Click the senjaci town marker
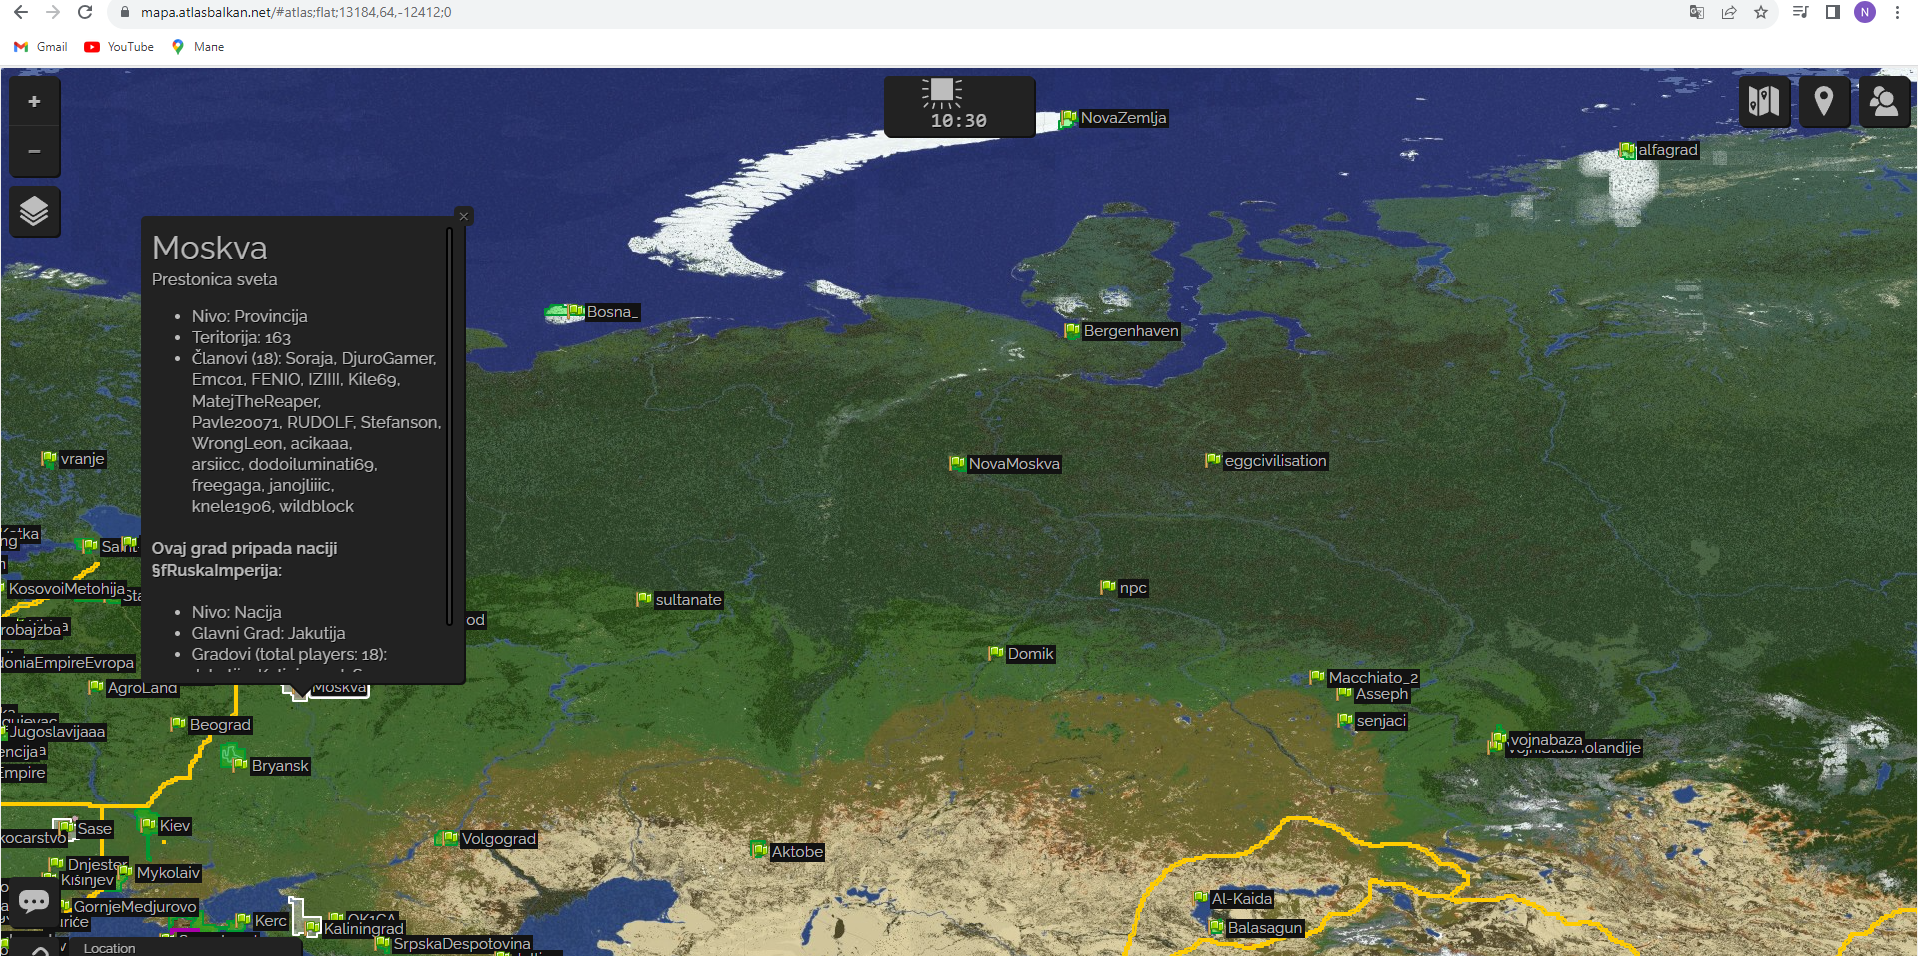1918x956 pixels. (x=1345, y=721)
